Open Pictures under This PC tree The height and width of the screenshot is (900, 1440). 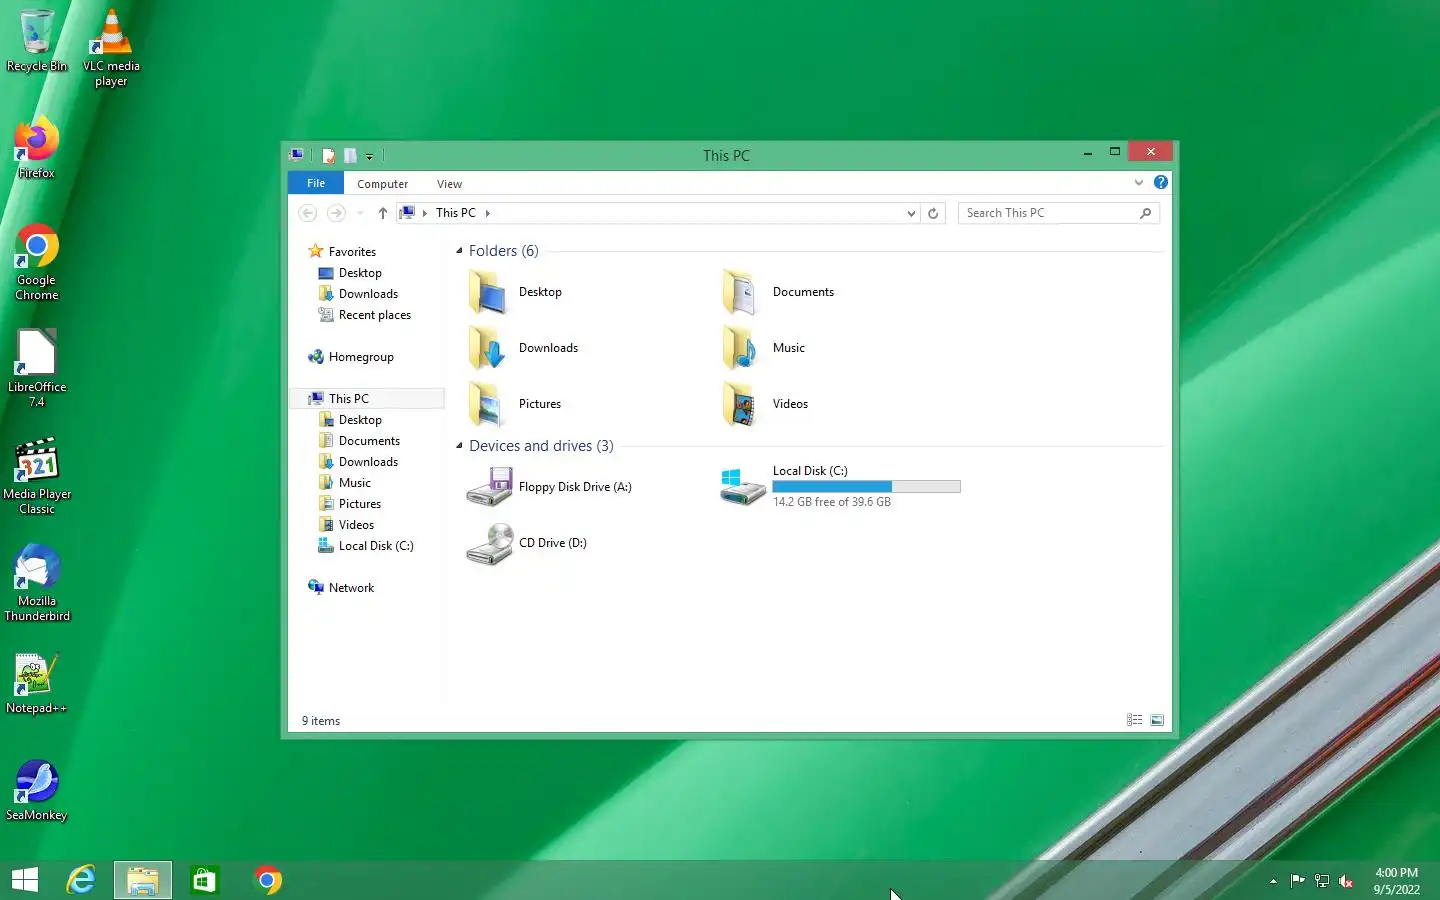click(350, 504)
